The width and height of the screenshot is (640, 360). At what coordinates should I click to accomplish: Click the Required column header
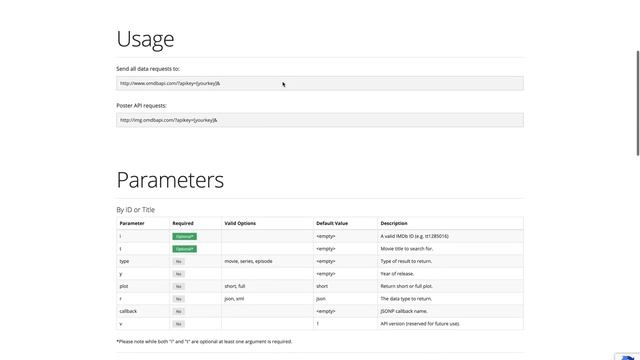183,223
